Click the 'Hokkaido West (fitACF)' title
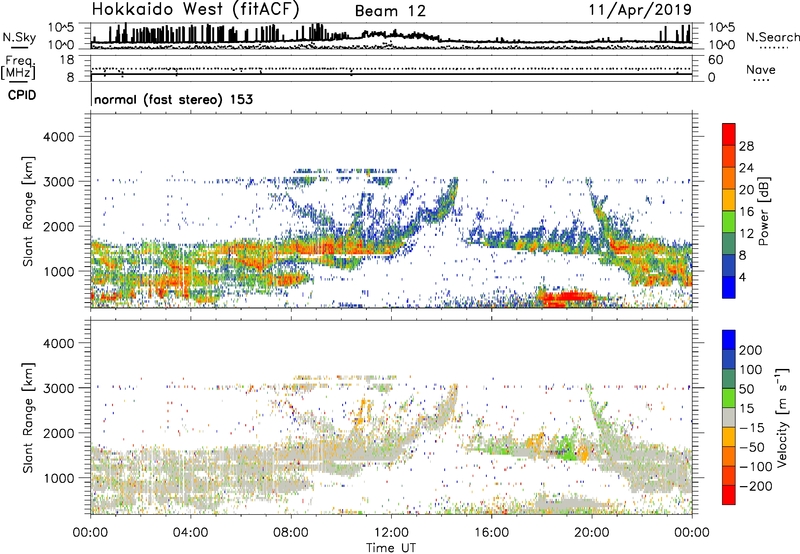This screenshot has width=800, height=554. [x=195, y=10]
